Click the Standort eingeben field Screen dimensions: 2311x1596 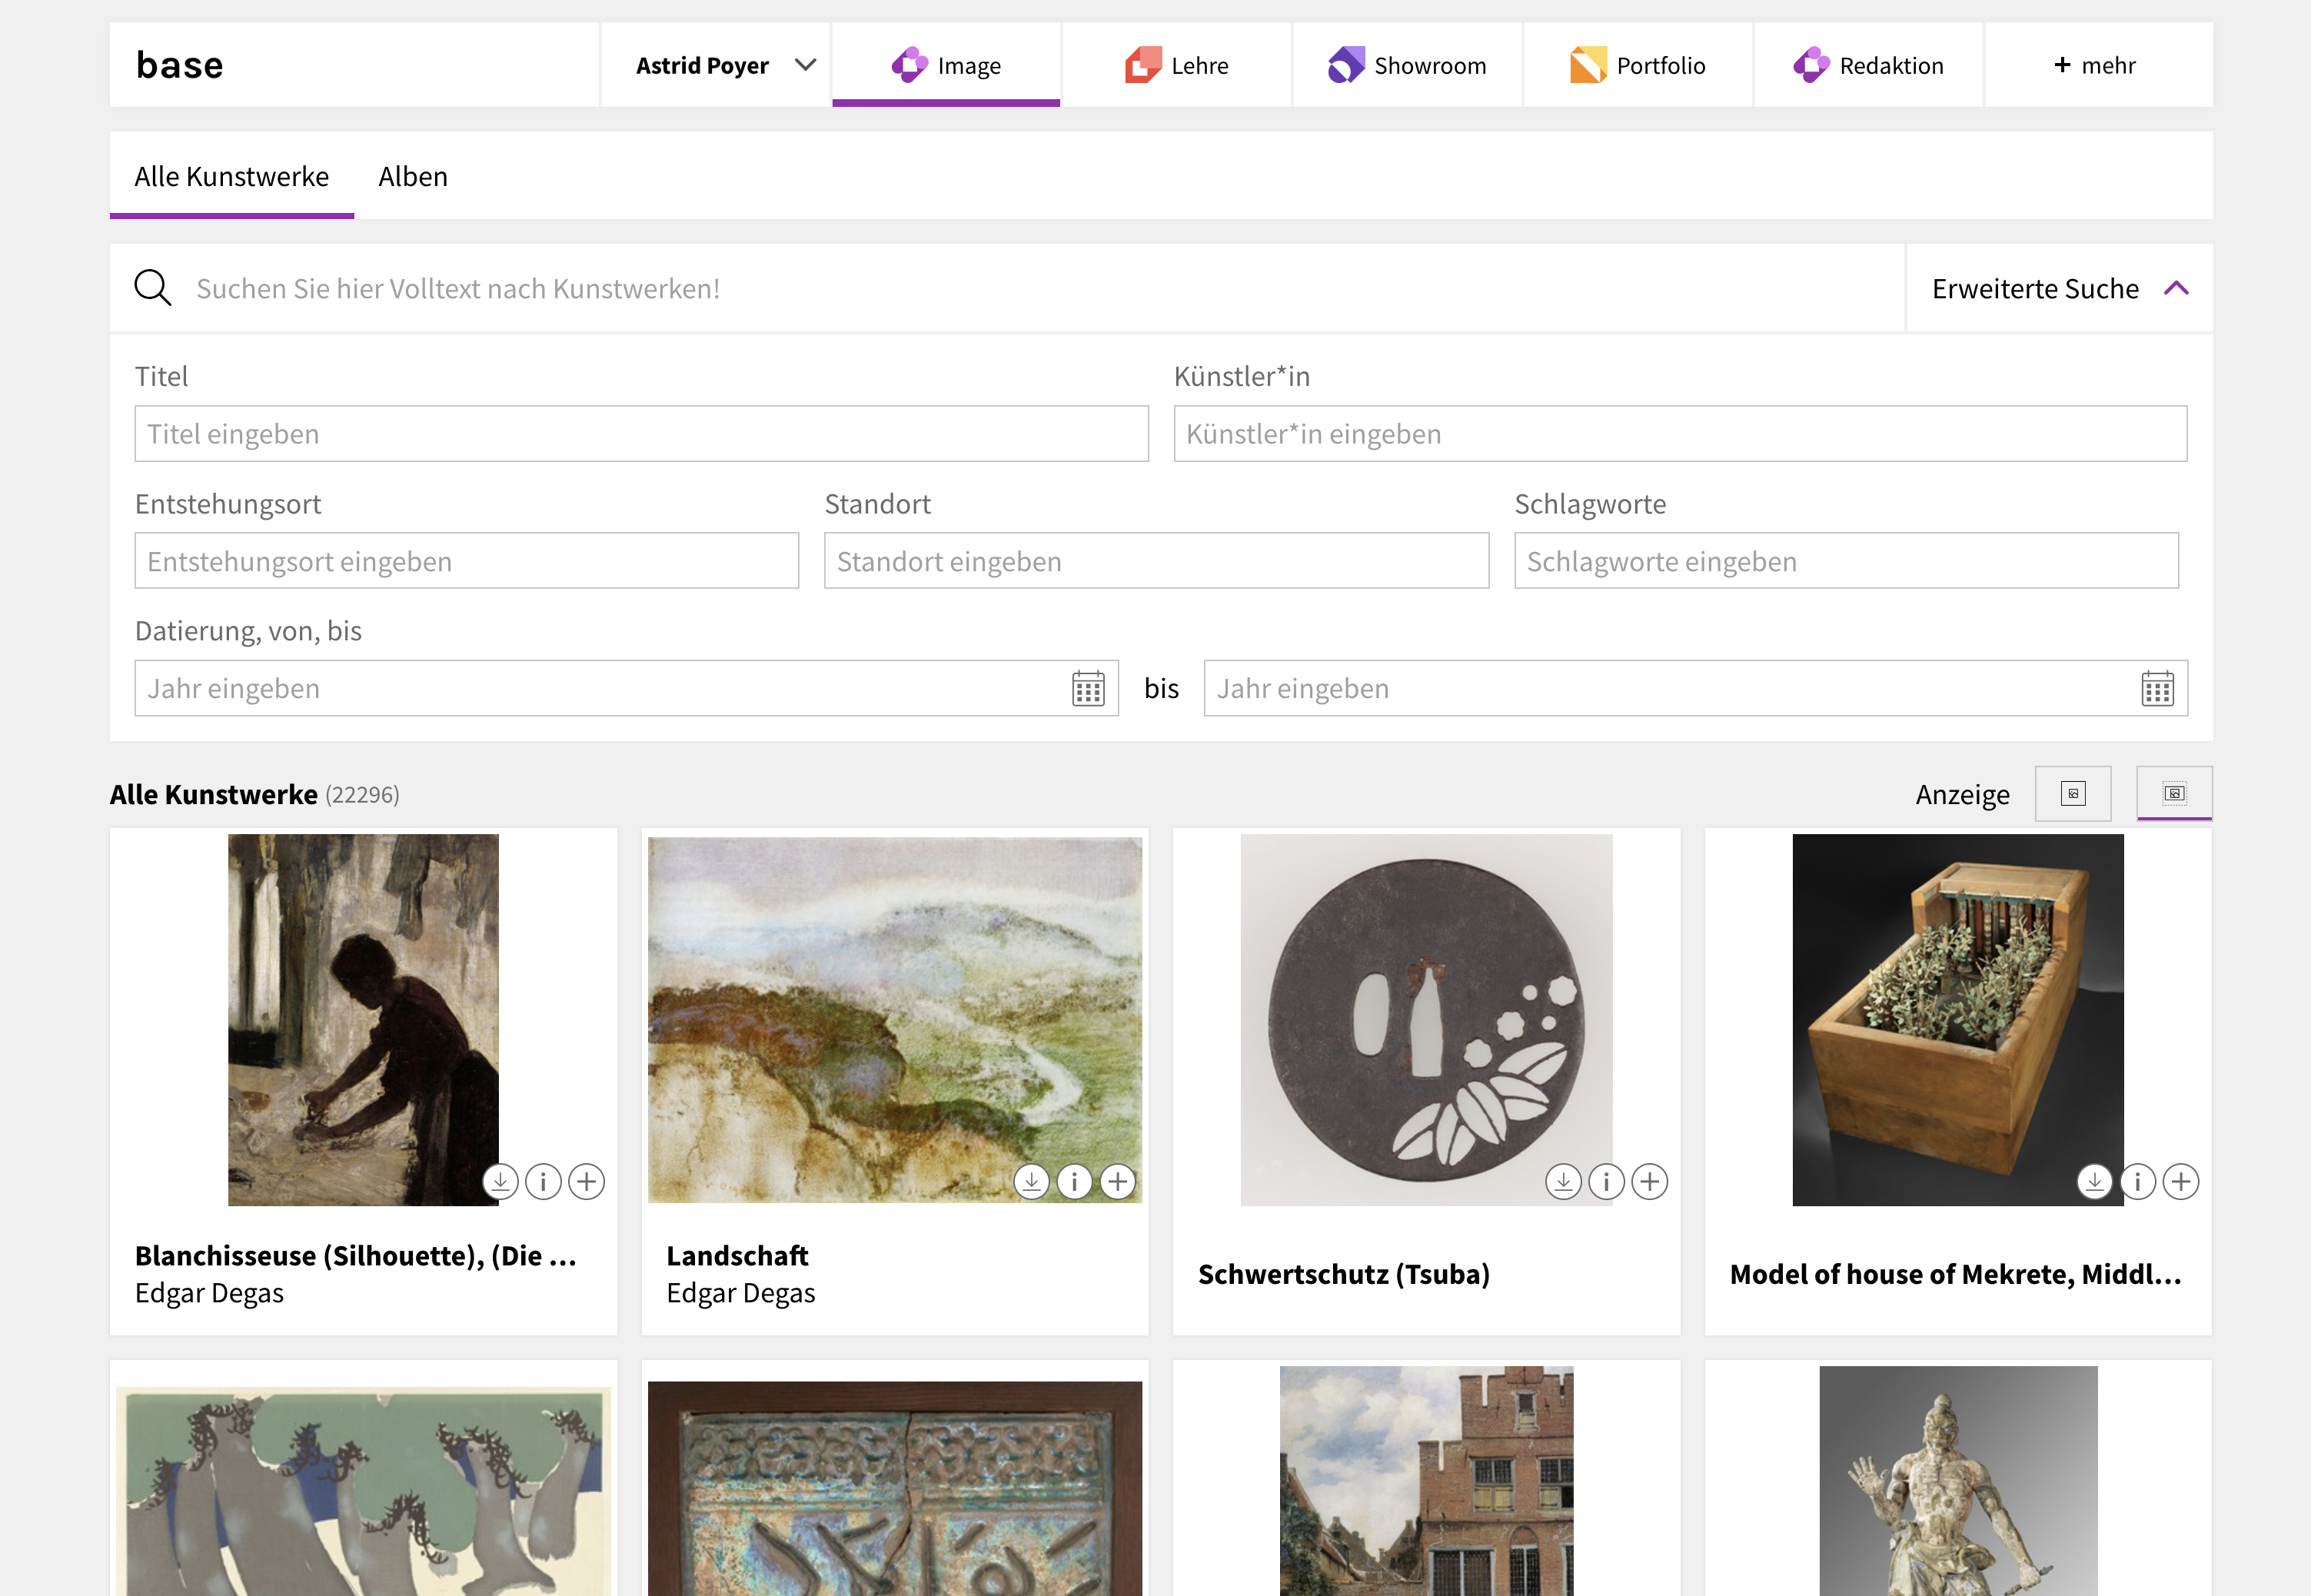(x=1156, y=560)
